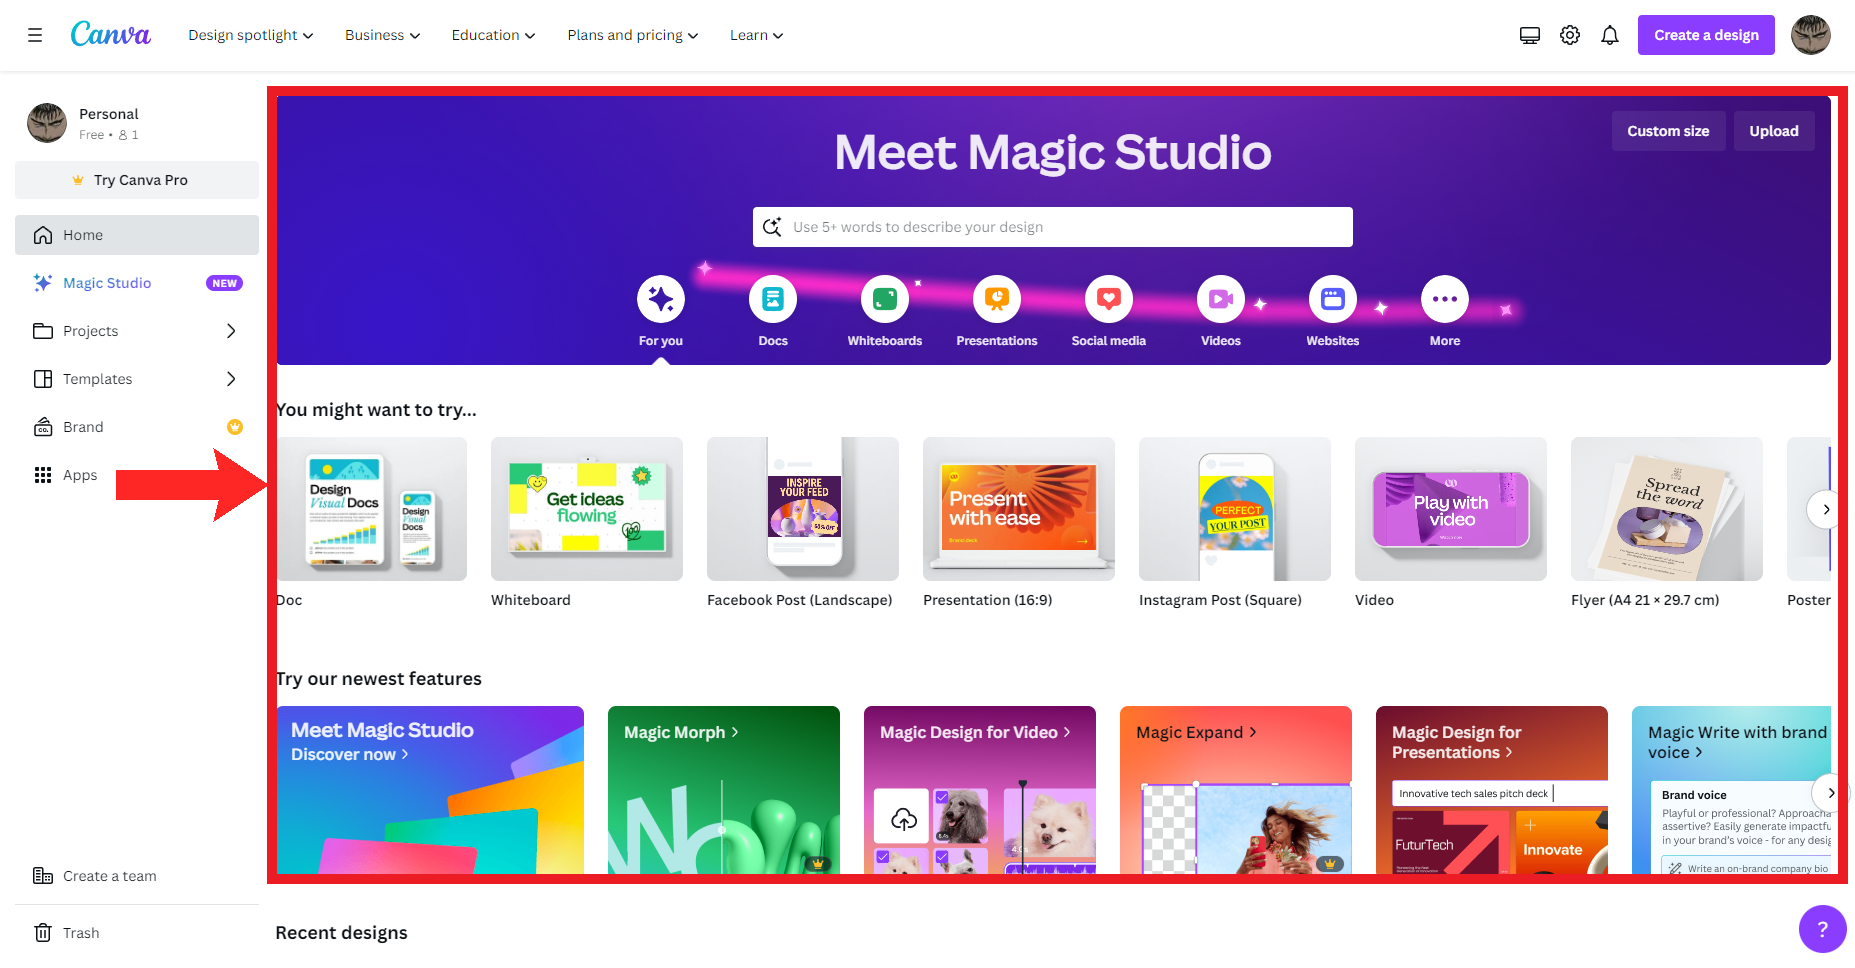Open the desktop app download icon
This screenshot has width=1855, height=968.
coord(1530,35)
